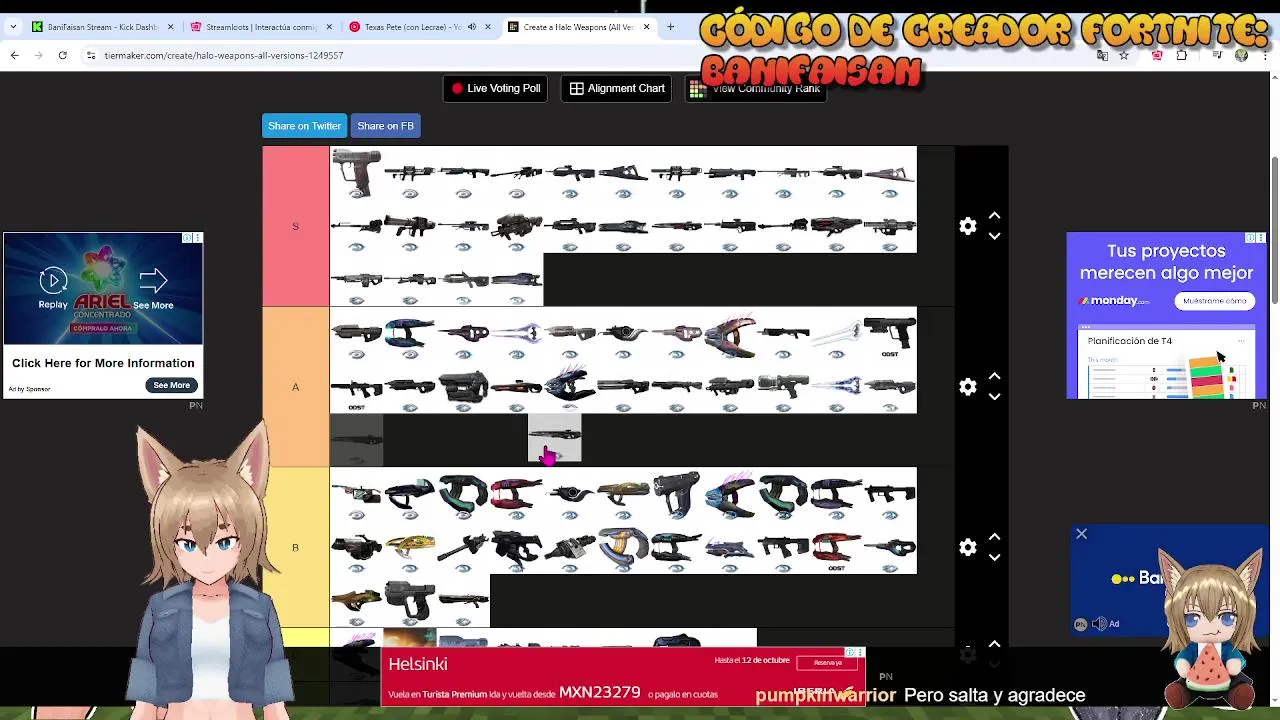Screen dimensions: 1280x720
Task: Select the pink S tier label
Action: click(295, 226)
